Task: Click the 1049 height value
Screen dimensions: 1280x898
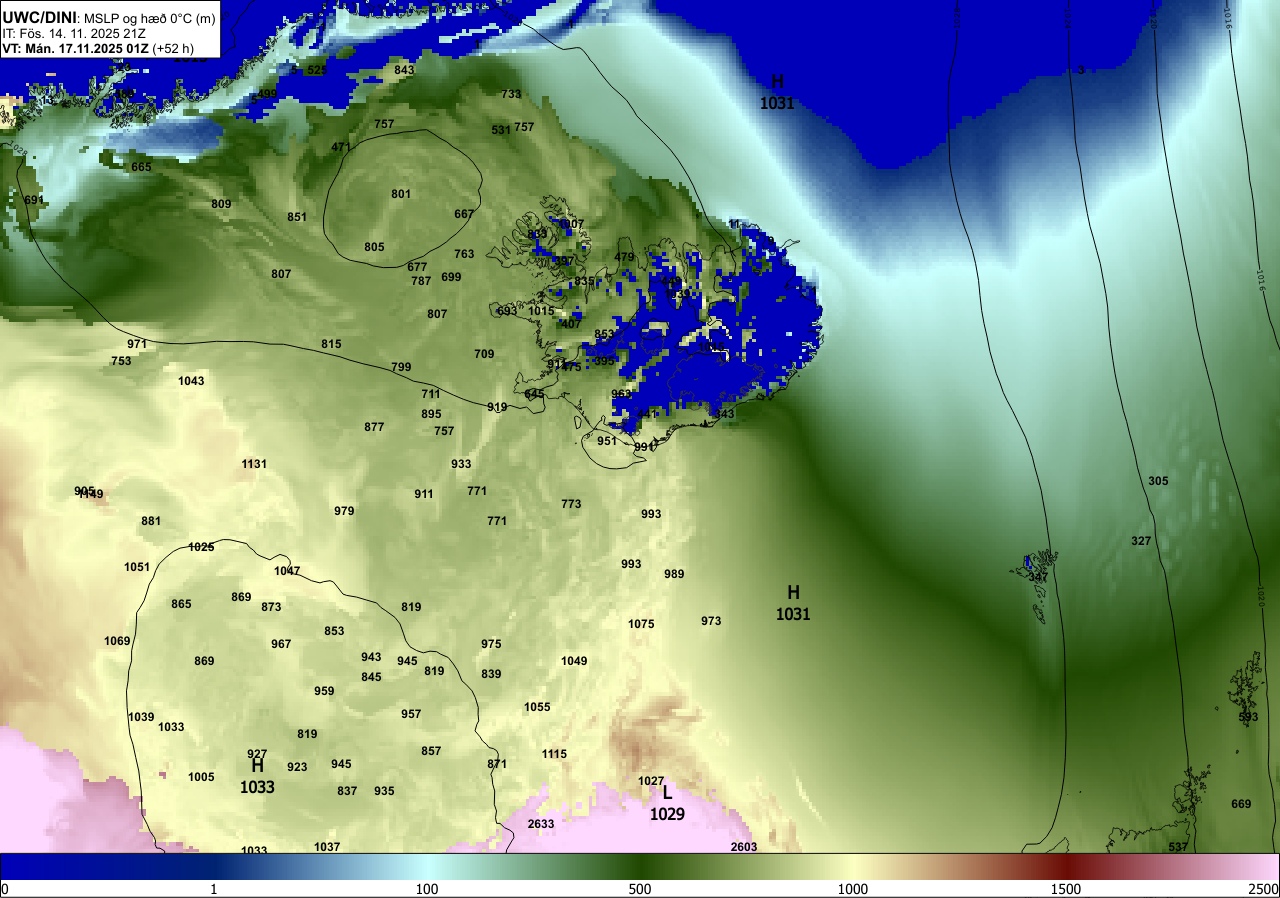Action: (x=574, y=661)
